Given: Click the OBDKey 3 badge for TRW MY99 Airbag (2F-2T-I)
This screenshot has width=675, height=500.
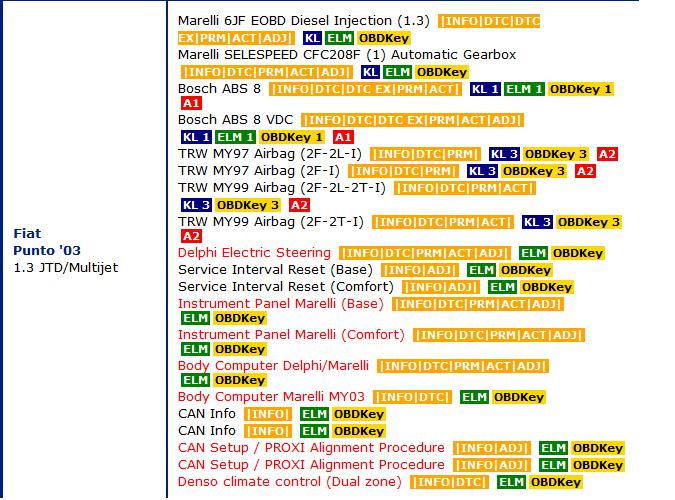Looking at the screenshot, I should (589, 221).
